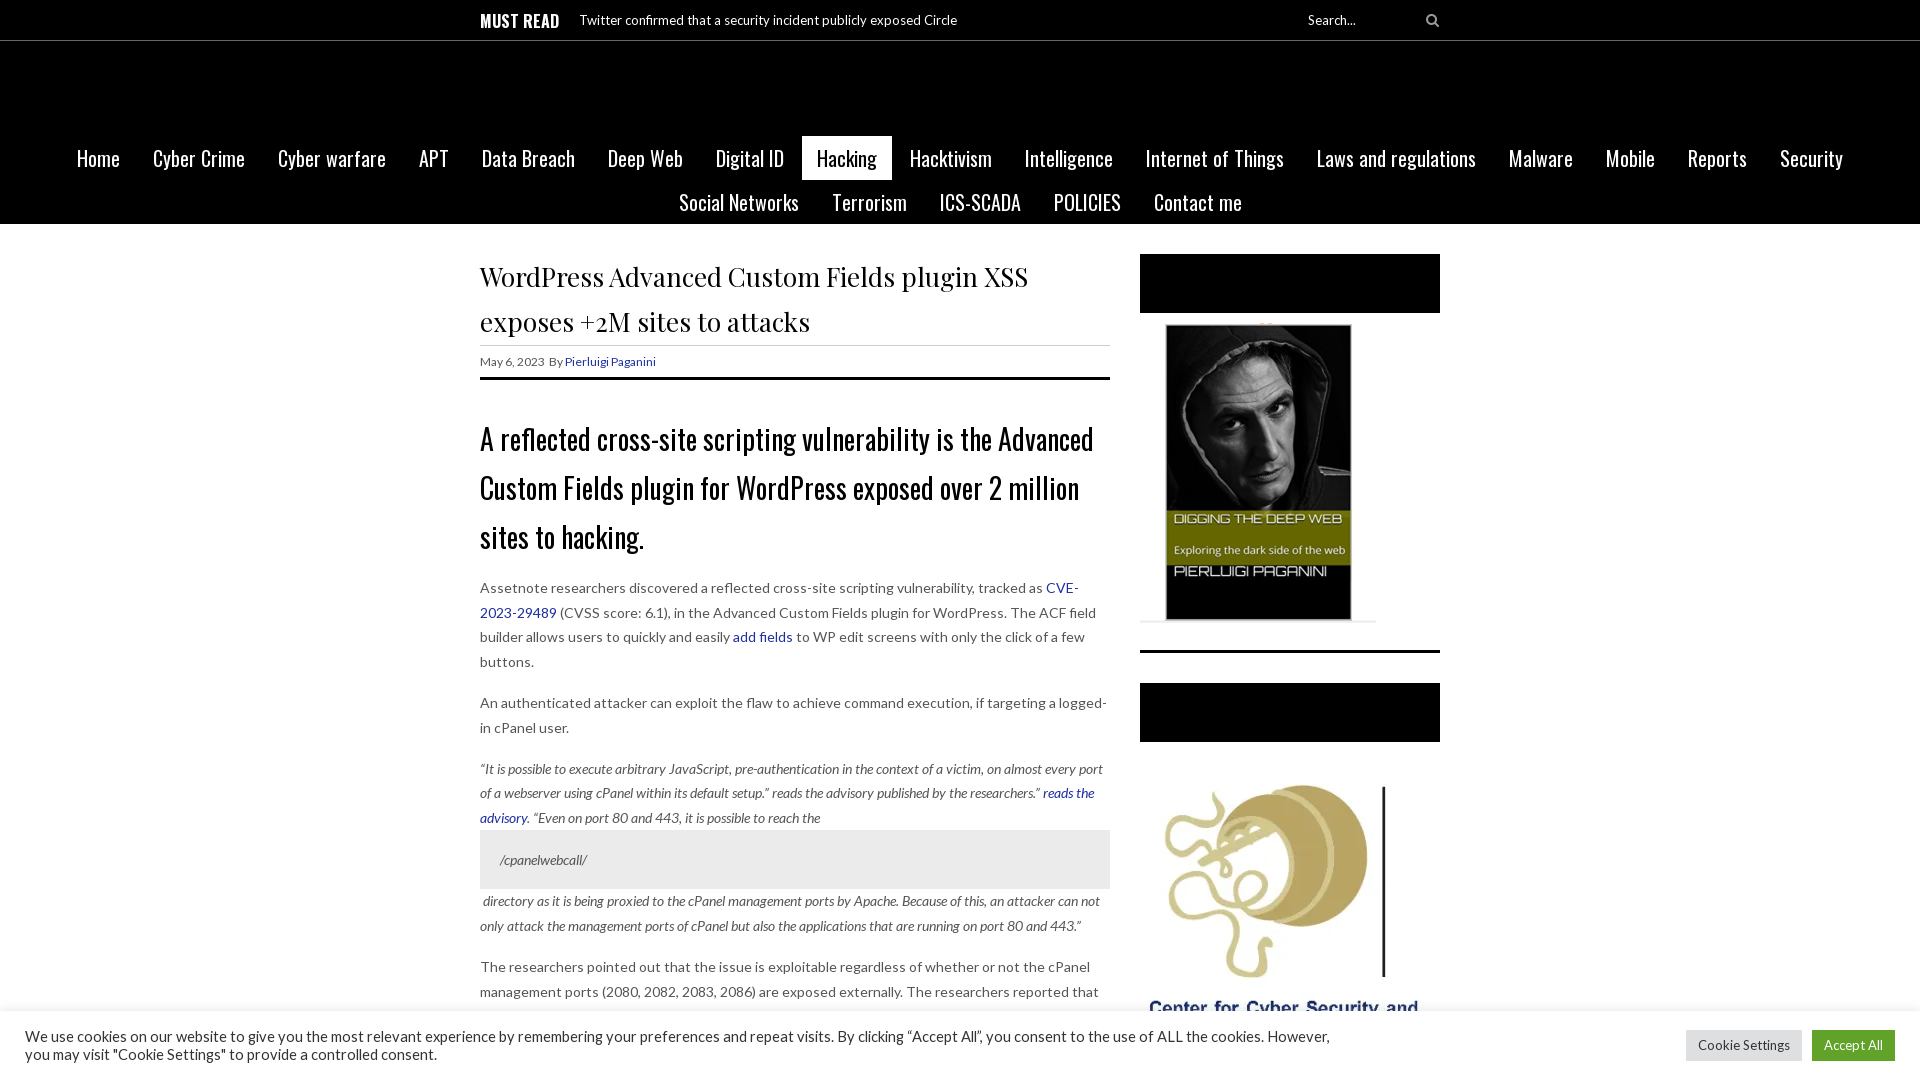
Task: Click the Cyber Crime navigation icon
Action: 199,157
